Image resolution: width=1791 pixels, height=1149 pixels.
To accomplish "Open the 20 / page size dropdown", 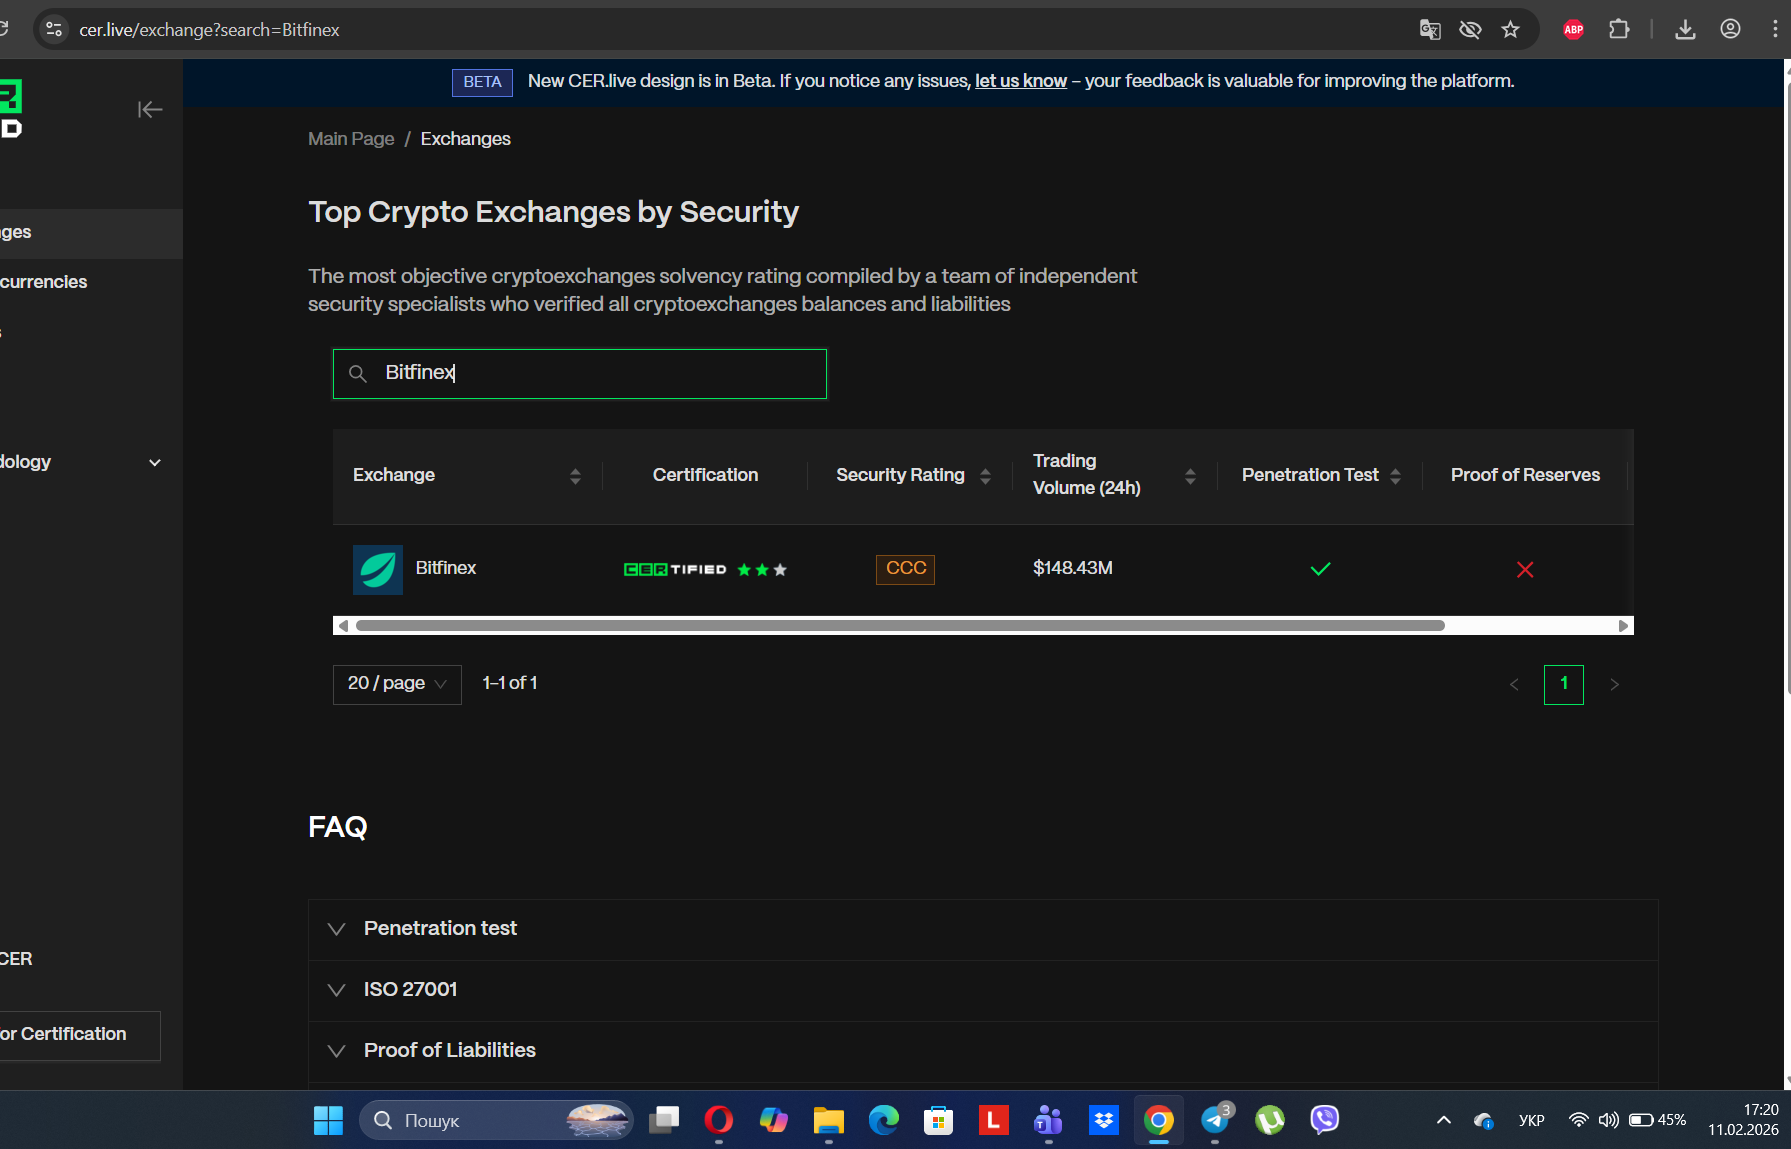I will (397, 685).
